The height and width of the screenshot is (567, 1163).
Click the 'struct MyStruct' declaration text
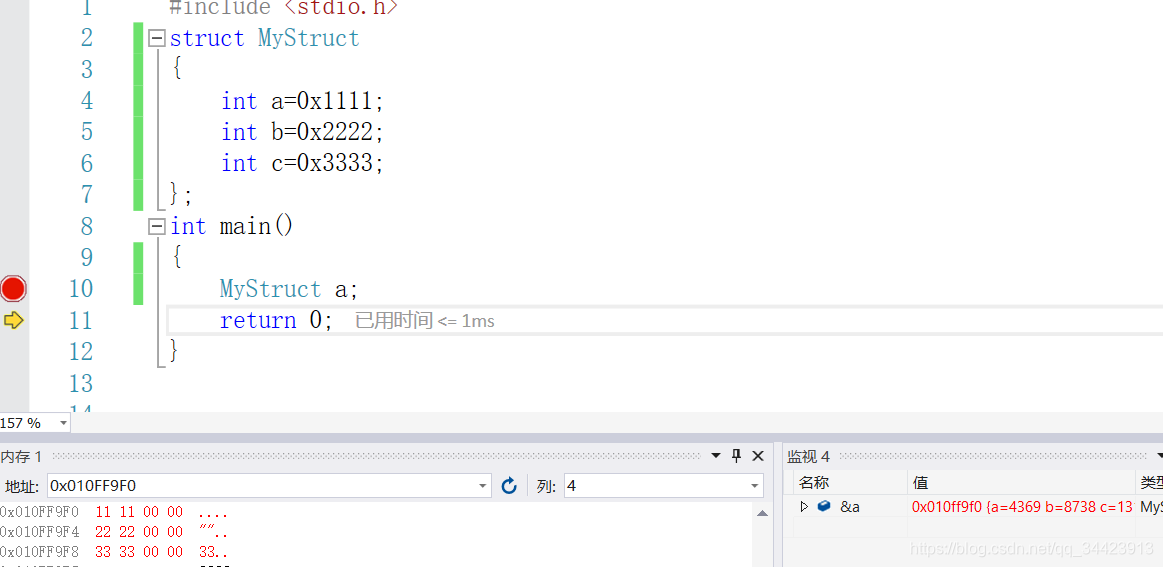265,39
